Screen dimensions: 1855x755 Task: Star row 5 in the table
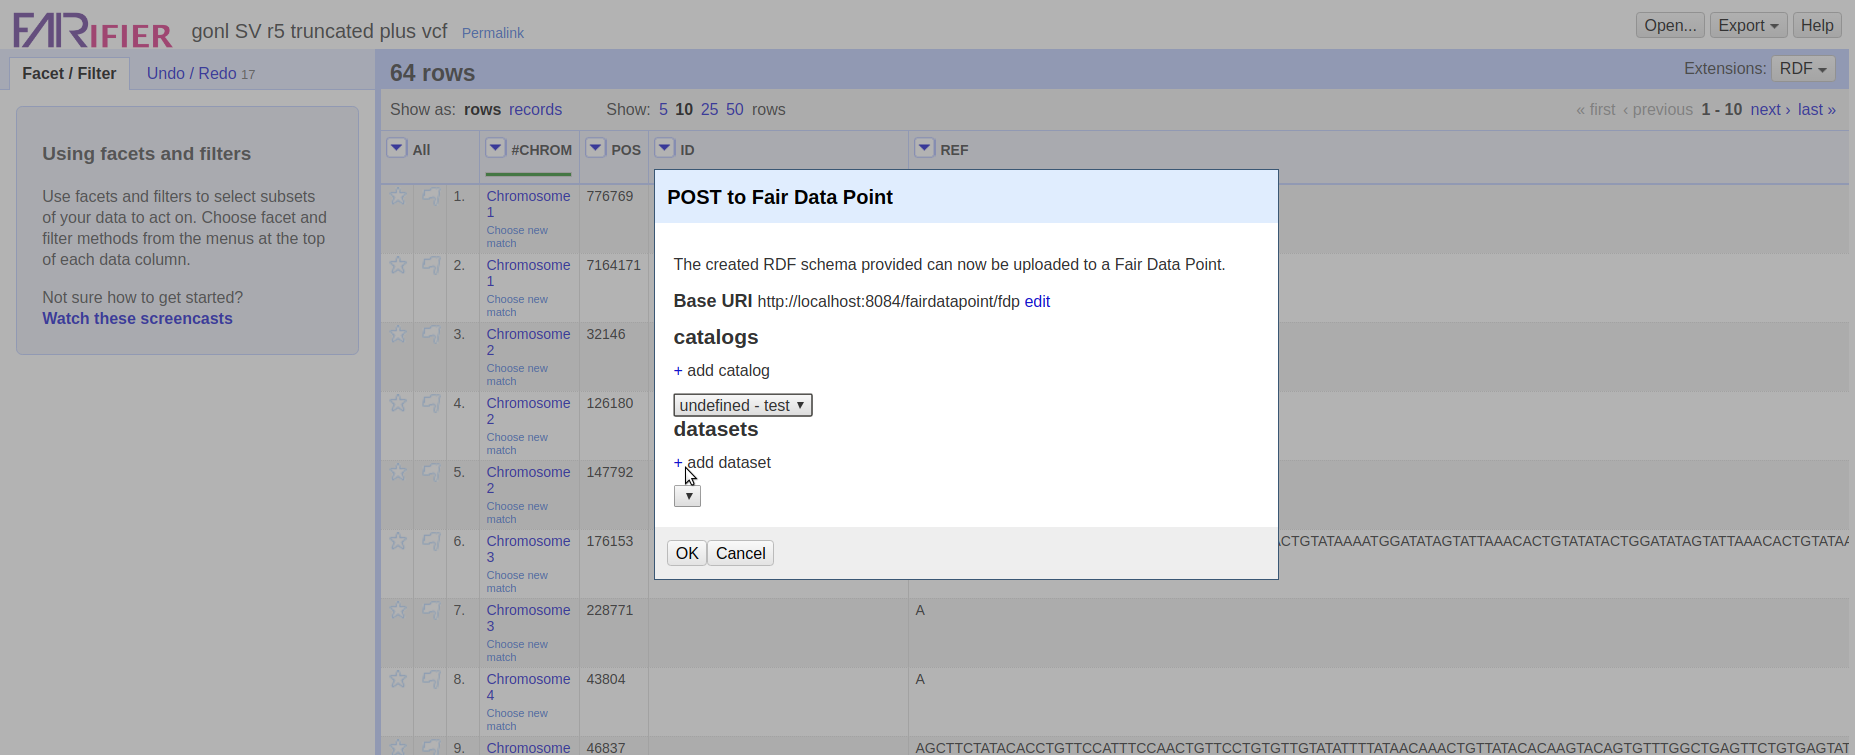tap(398, 472)
